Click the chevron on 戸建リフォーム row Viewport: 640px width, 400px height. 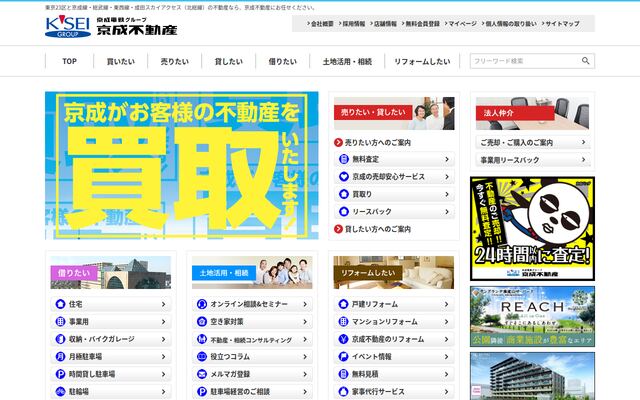click(447, 304)
